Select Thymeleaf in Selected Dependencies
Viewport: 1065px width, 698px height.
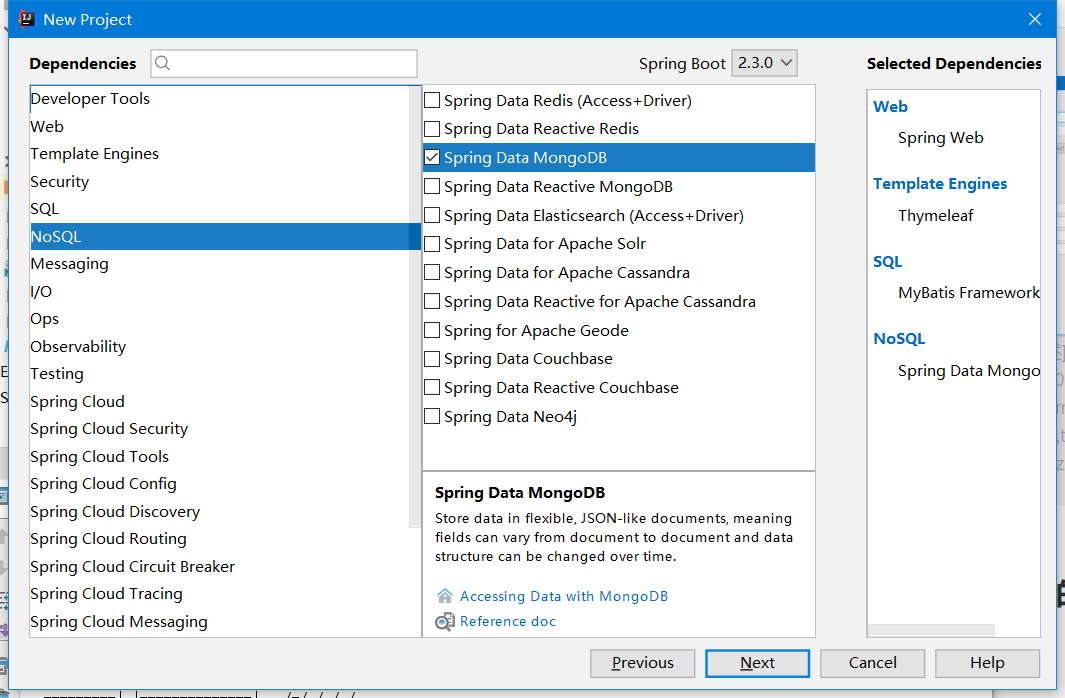pyautogui.click(x=935, y=216)
